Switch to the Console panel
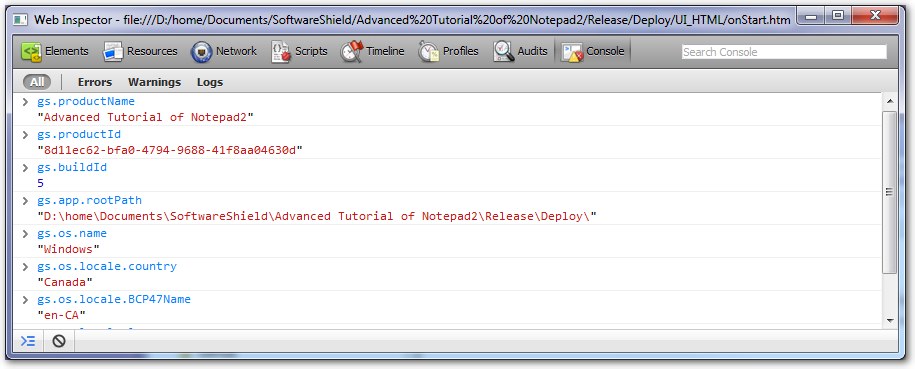 (593, 51)
